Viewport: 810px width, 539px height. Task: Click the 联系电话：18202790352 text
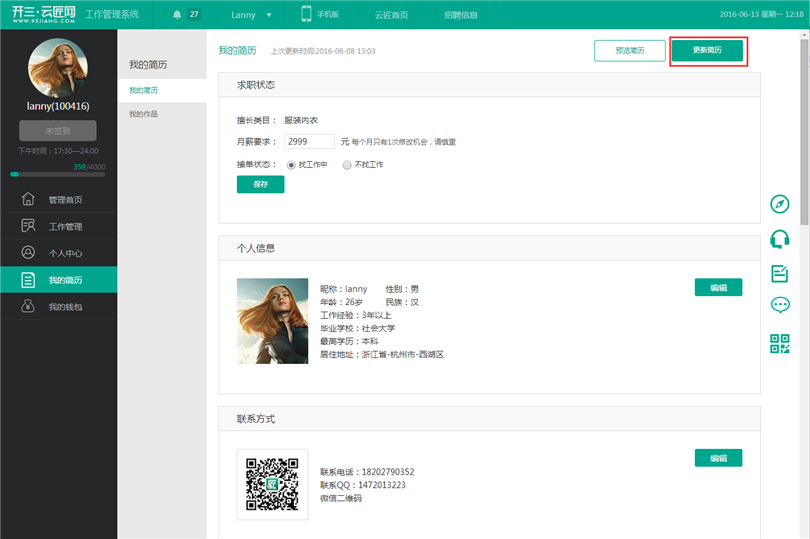[367, 472]
